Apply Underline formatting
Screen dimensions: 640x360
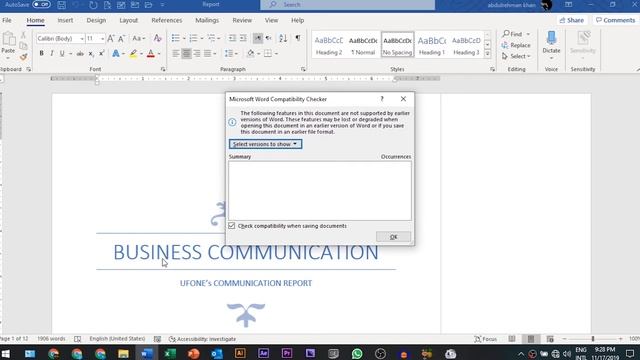[x=62, y=53]
